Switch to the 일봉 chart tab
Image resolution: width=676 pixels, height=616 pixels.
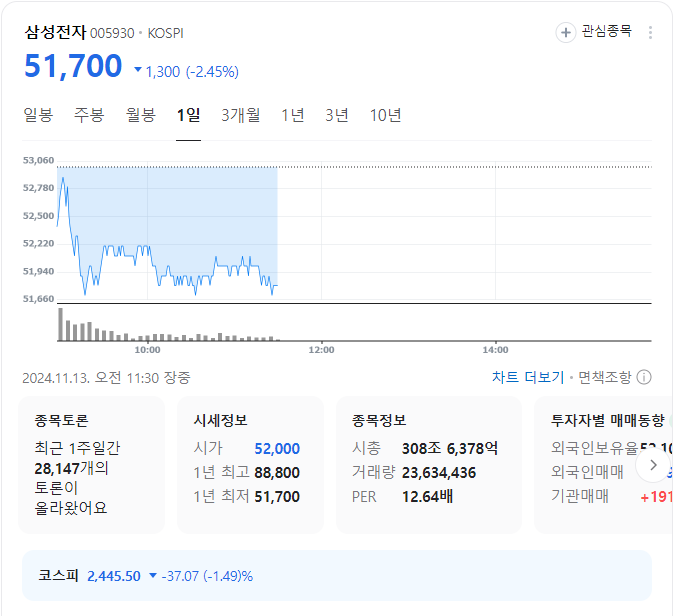pyautogui.click(x=38, y=115)
